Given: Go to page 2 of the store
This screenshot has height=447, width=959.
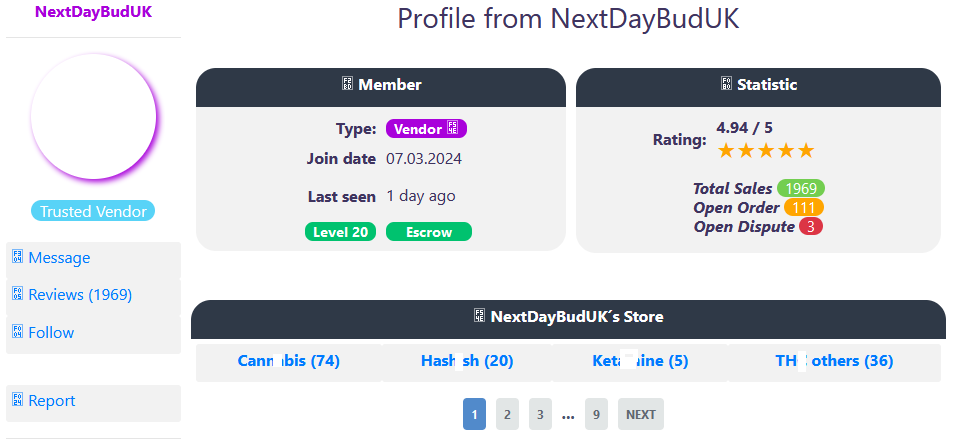Looking at the screenshot, I should pos(507,414).
